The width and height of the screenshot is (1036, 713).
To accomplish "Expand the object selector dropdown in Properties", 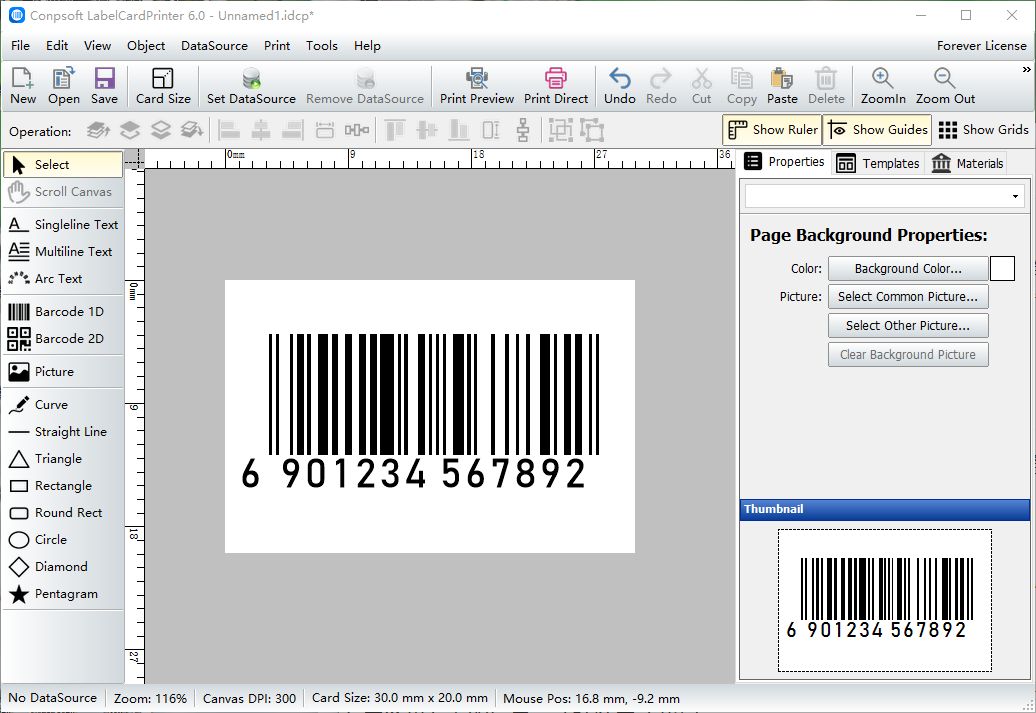I will coord(1015,196).
